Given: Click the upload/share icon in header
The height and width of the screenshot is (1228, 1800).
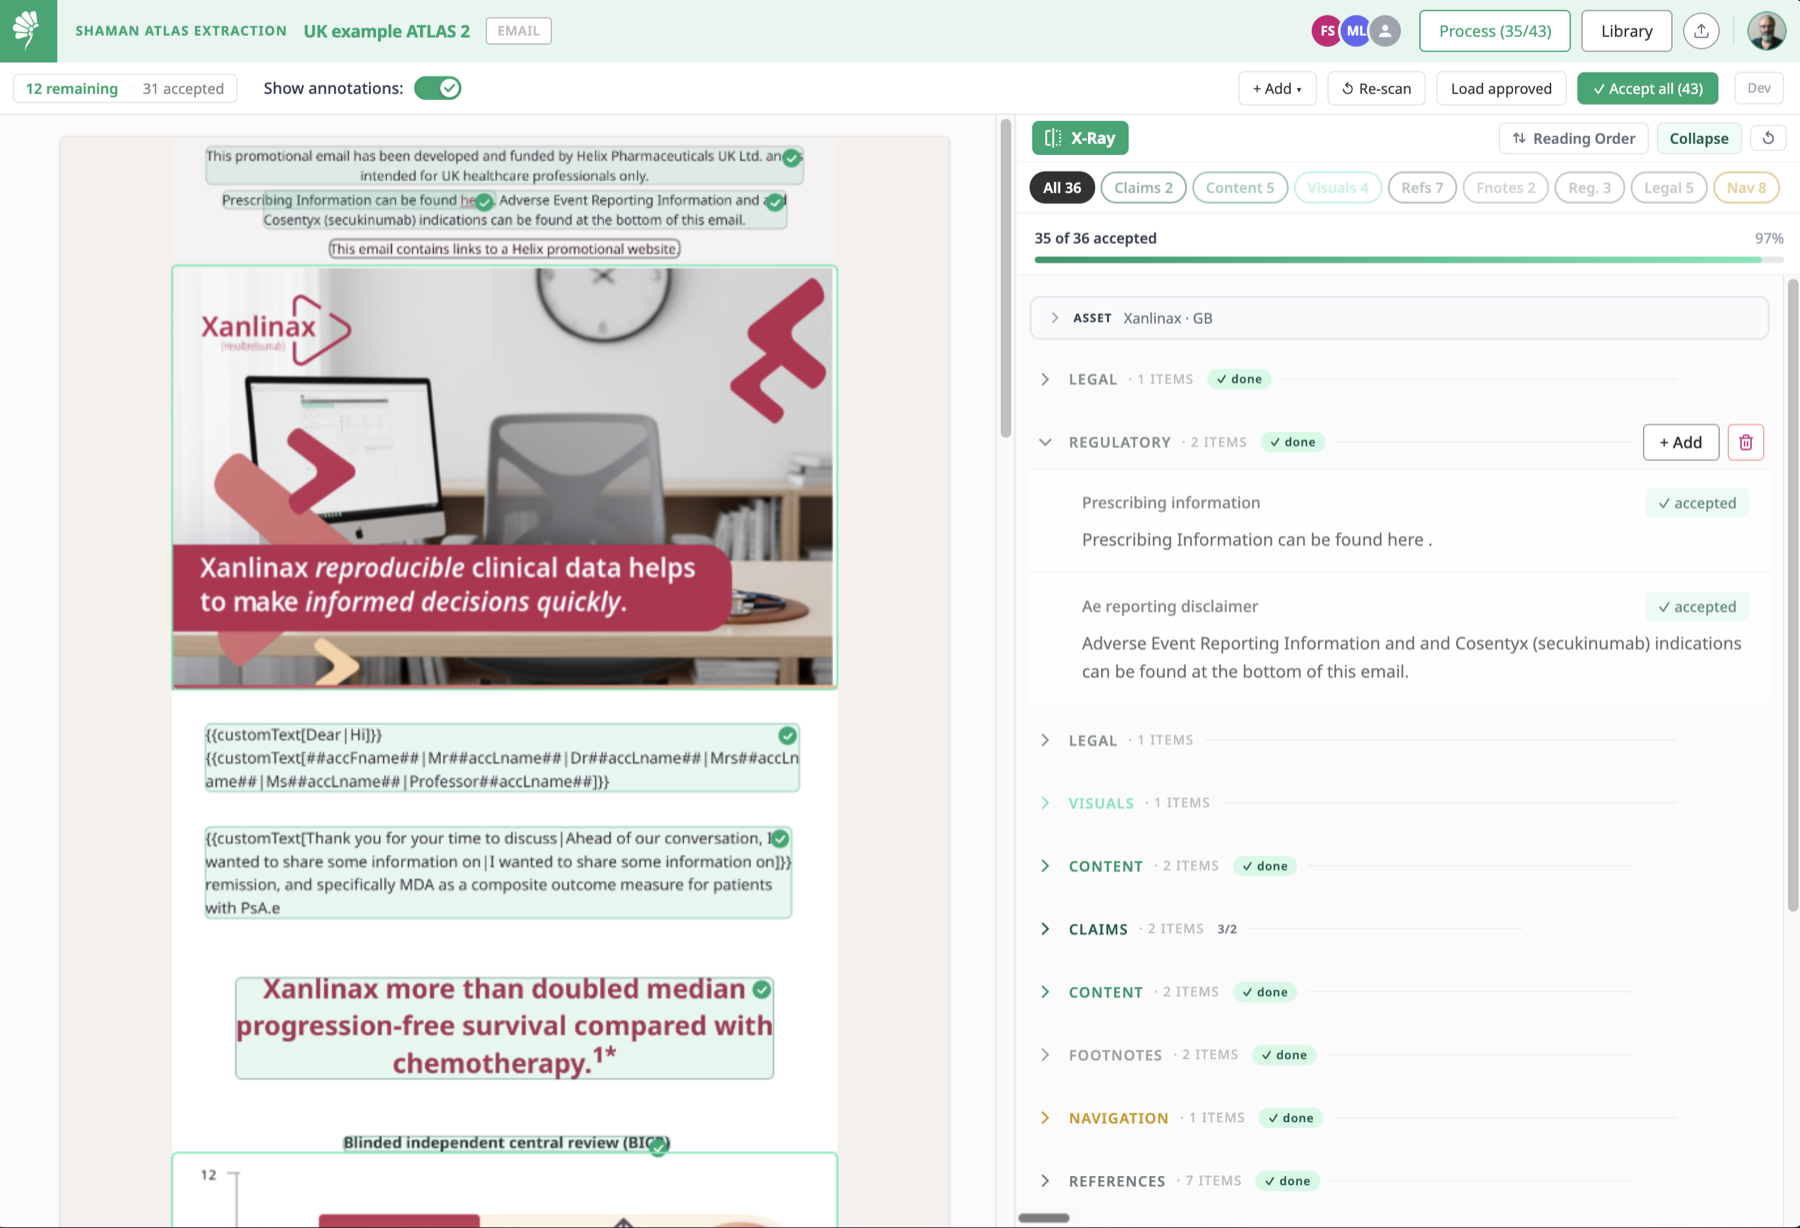Looking at the screenshot, I should [1701, 31].
